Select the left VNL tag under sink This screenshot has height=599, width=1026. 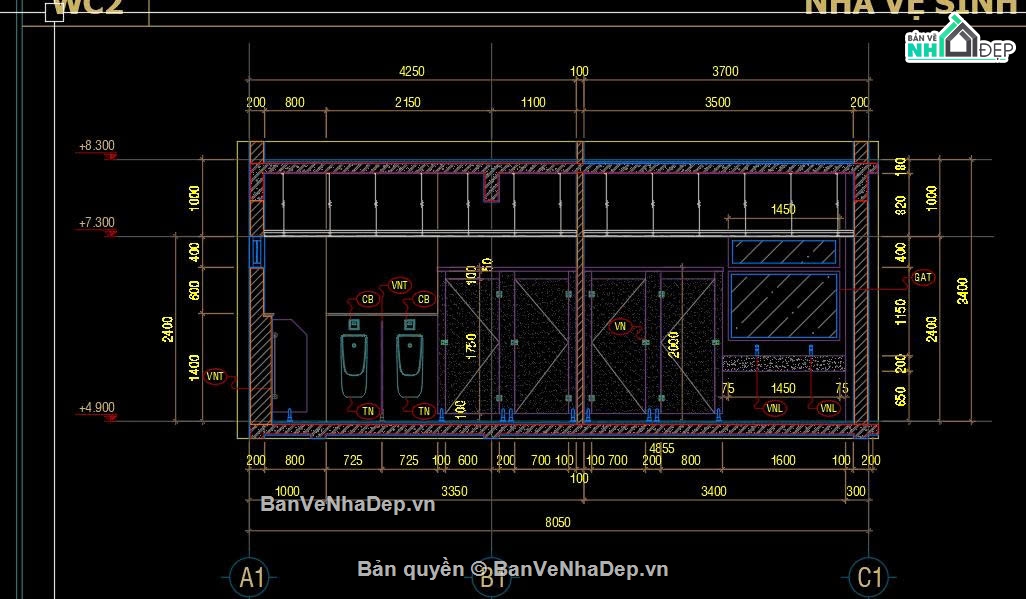click(x=774, y=408)
